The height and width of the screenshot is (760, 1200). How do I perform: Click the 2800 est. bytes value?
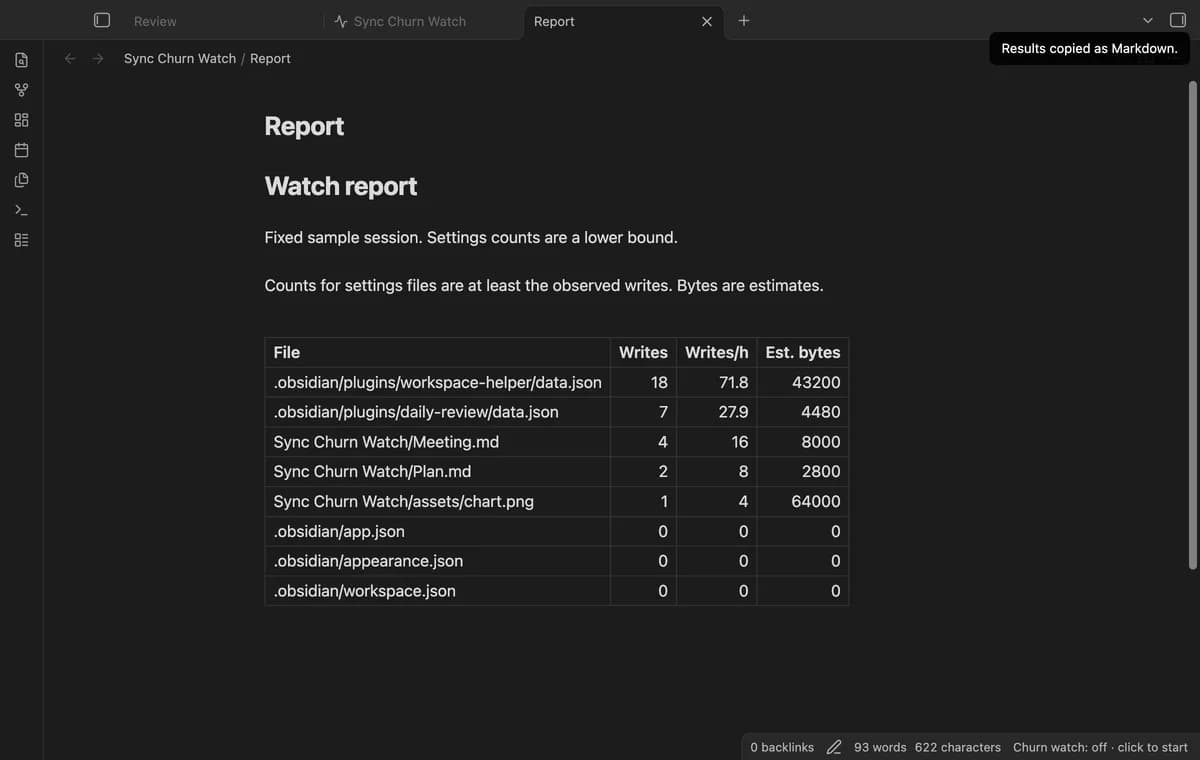click(821, 471)
